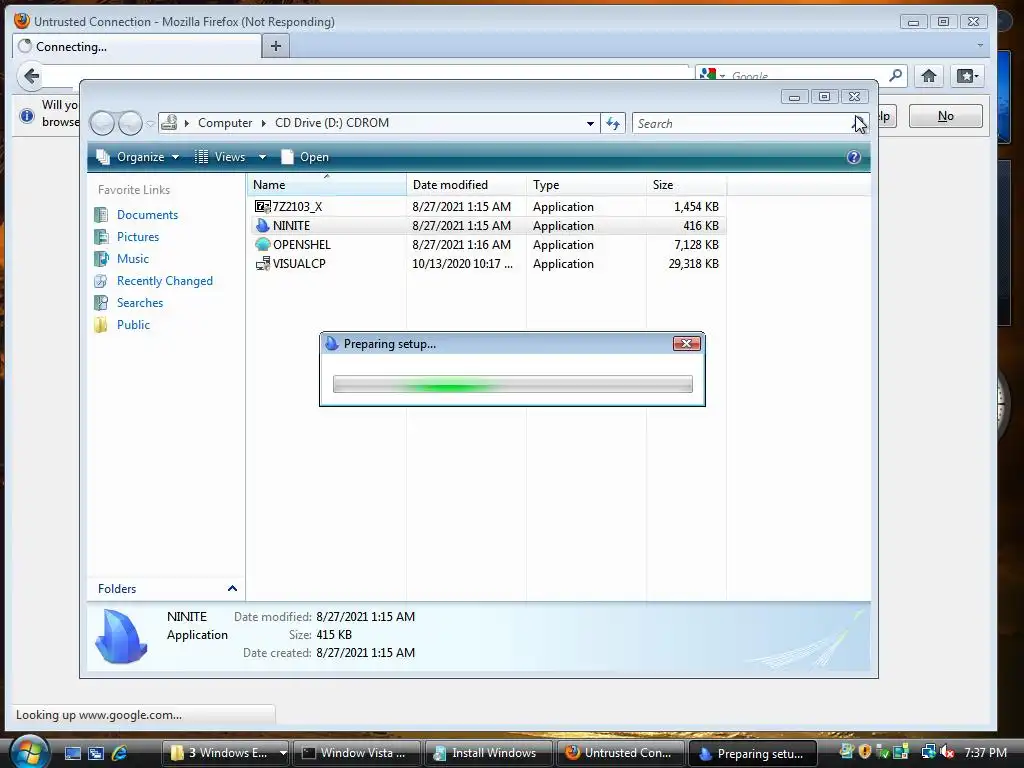Click 10/13/2020 date cell for VISUALCP
Image resolution: width=1024 pixels, height=768 pixels.
click(462, 264)
